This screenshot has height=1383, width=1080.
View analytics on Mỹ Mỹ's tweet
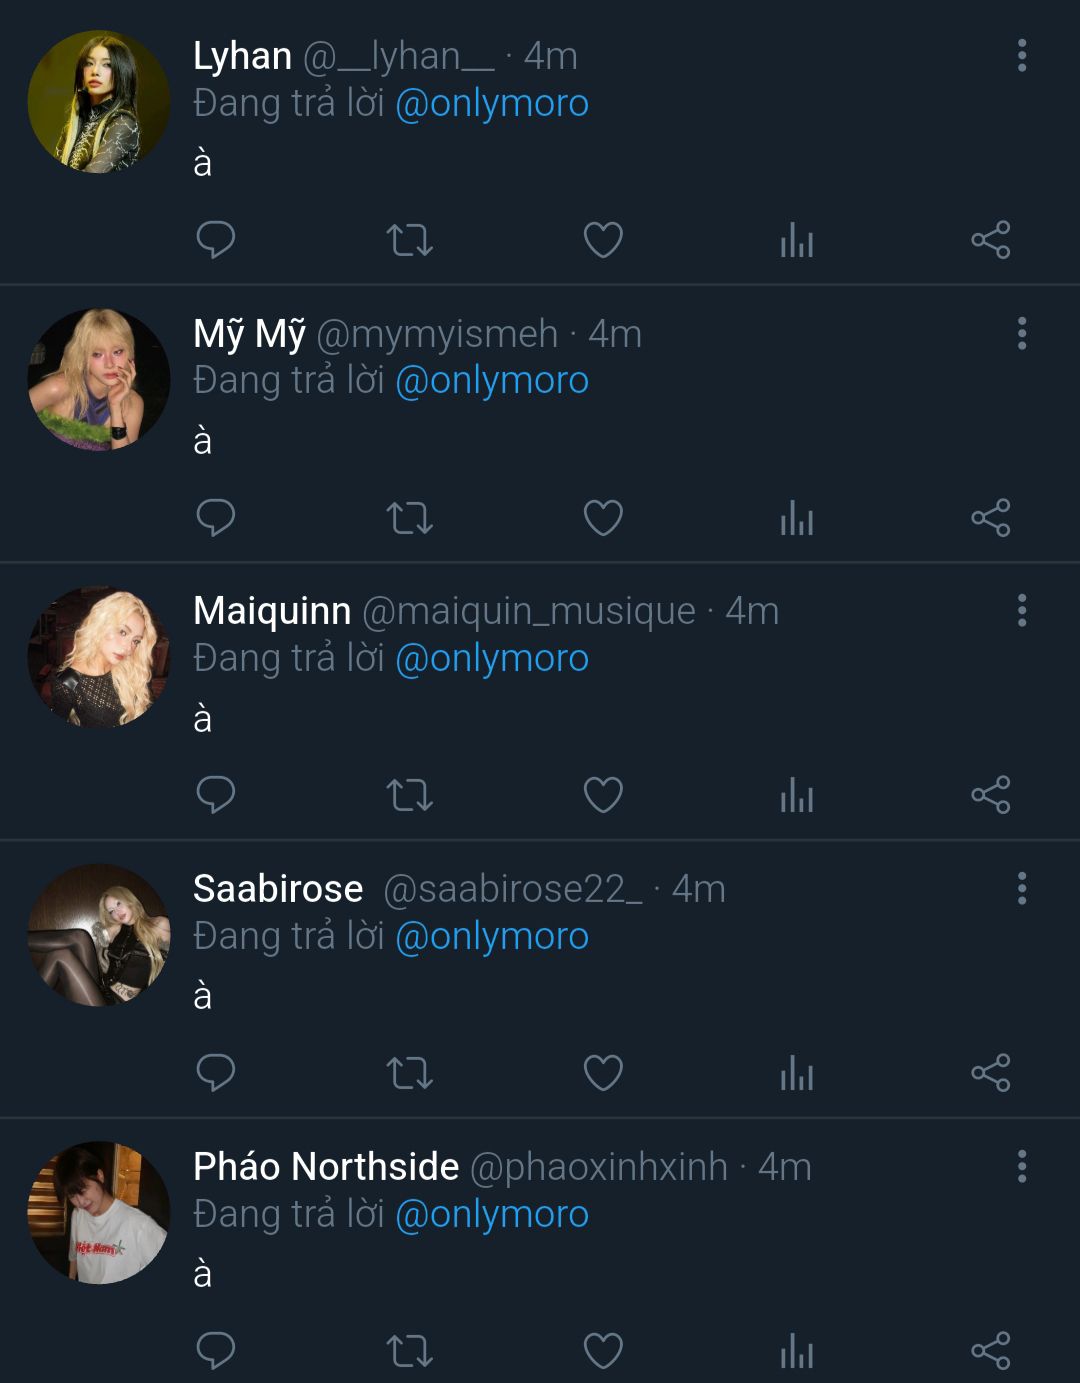tap(797, 518)
